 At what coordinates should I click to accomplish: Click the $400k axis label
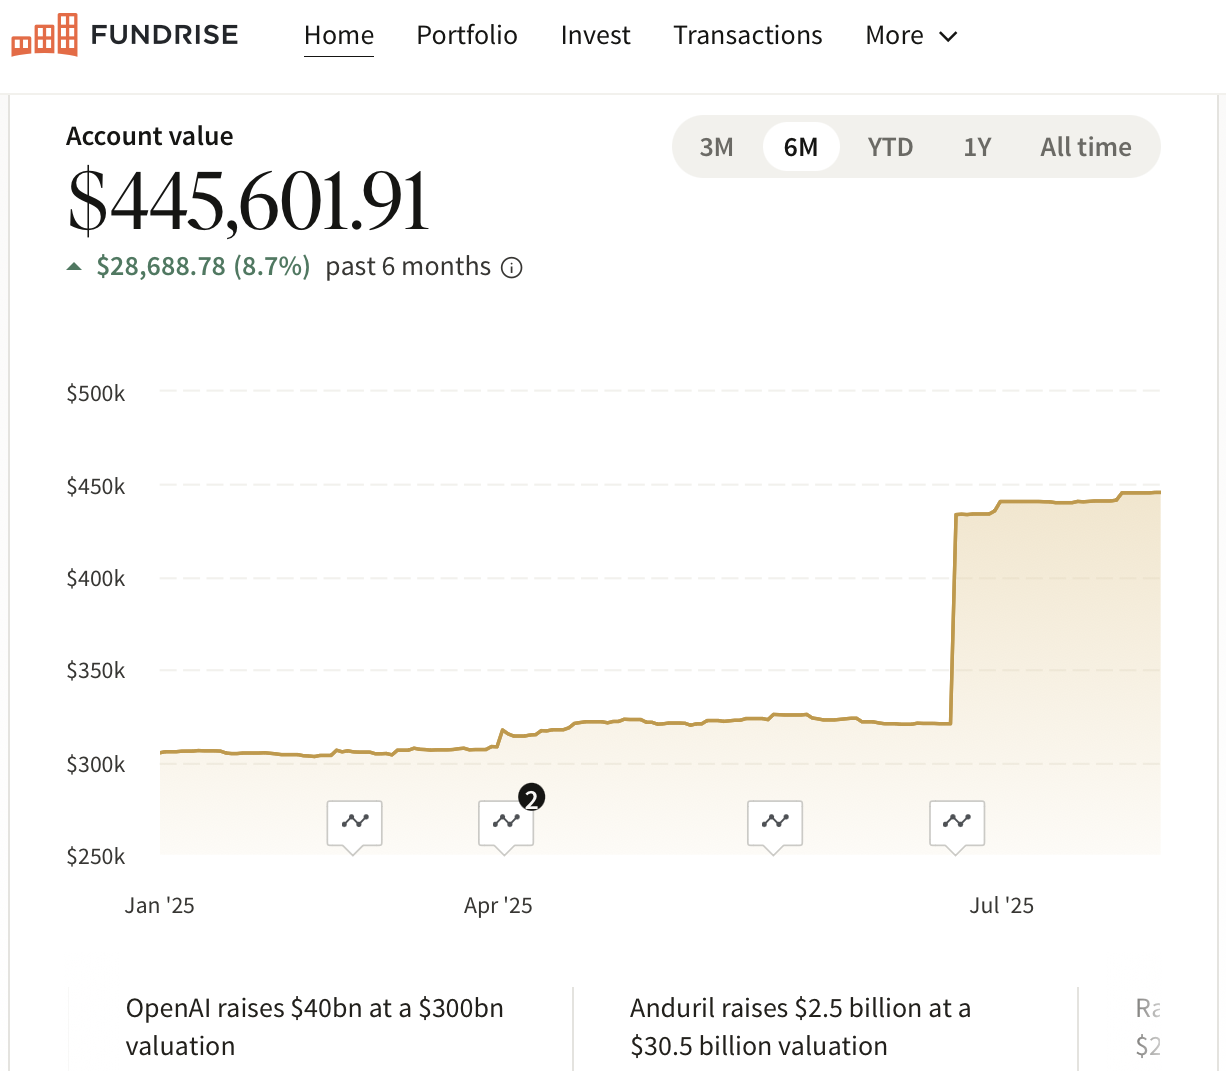(x=96, y=578)
